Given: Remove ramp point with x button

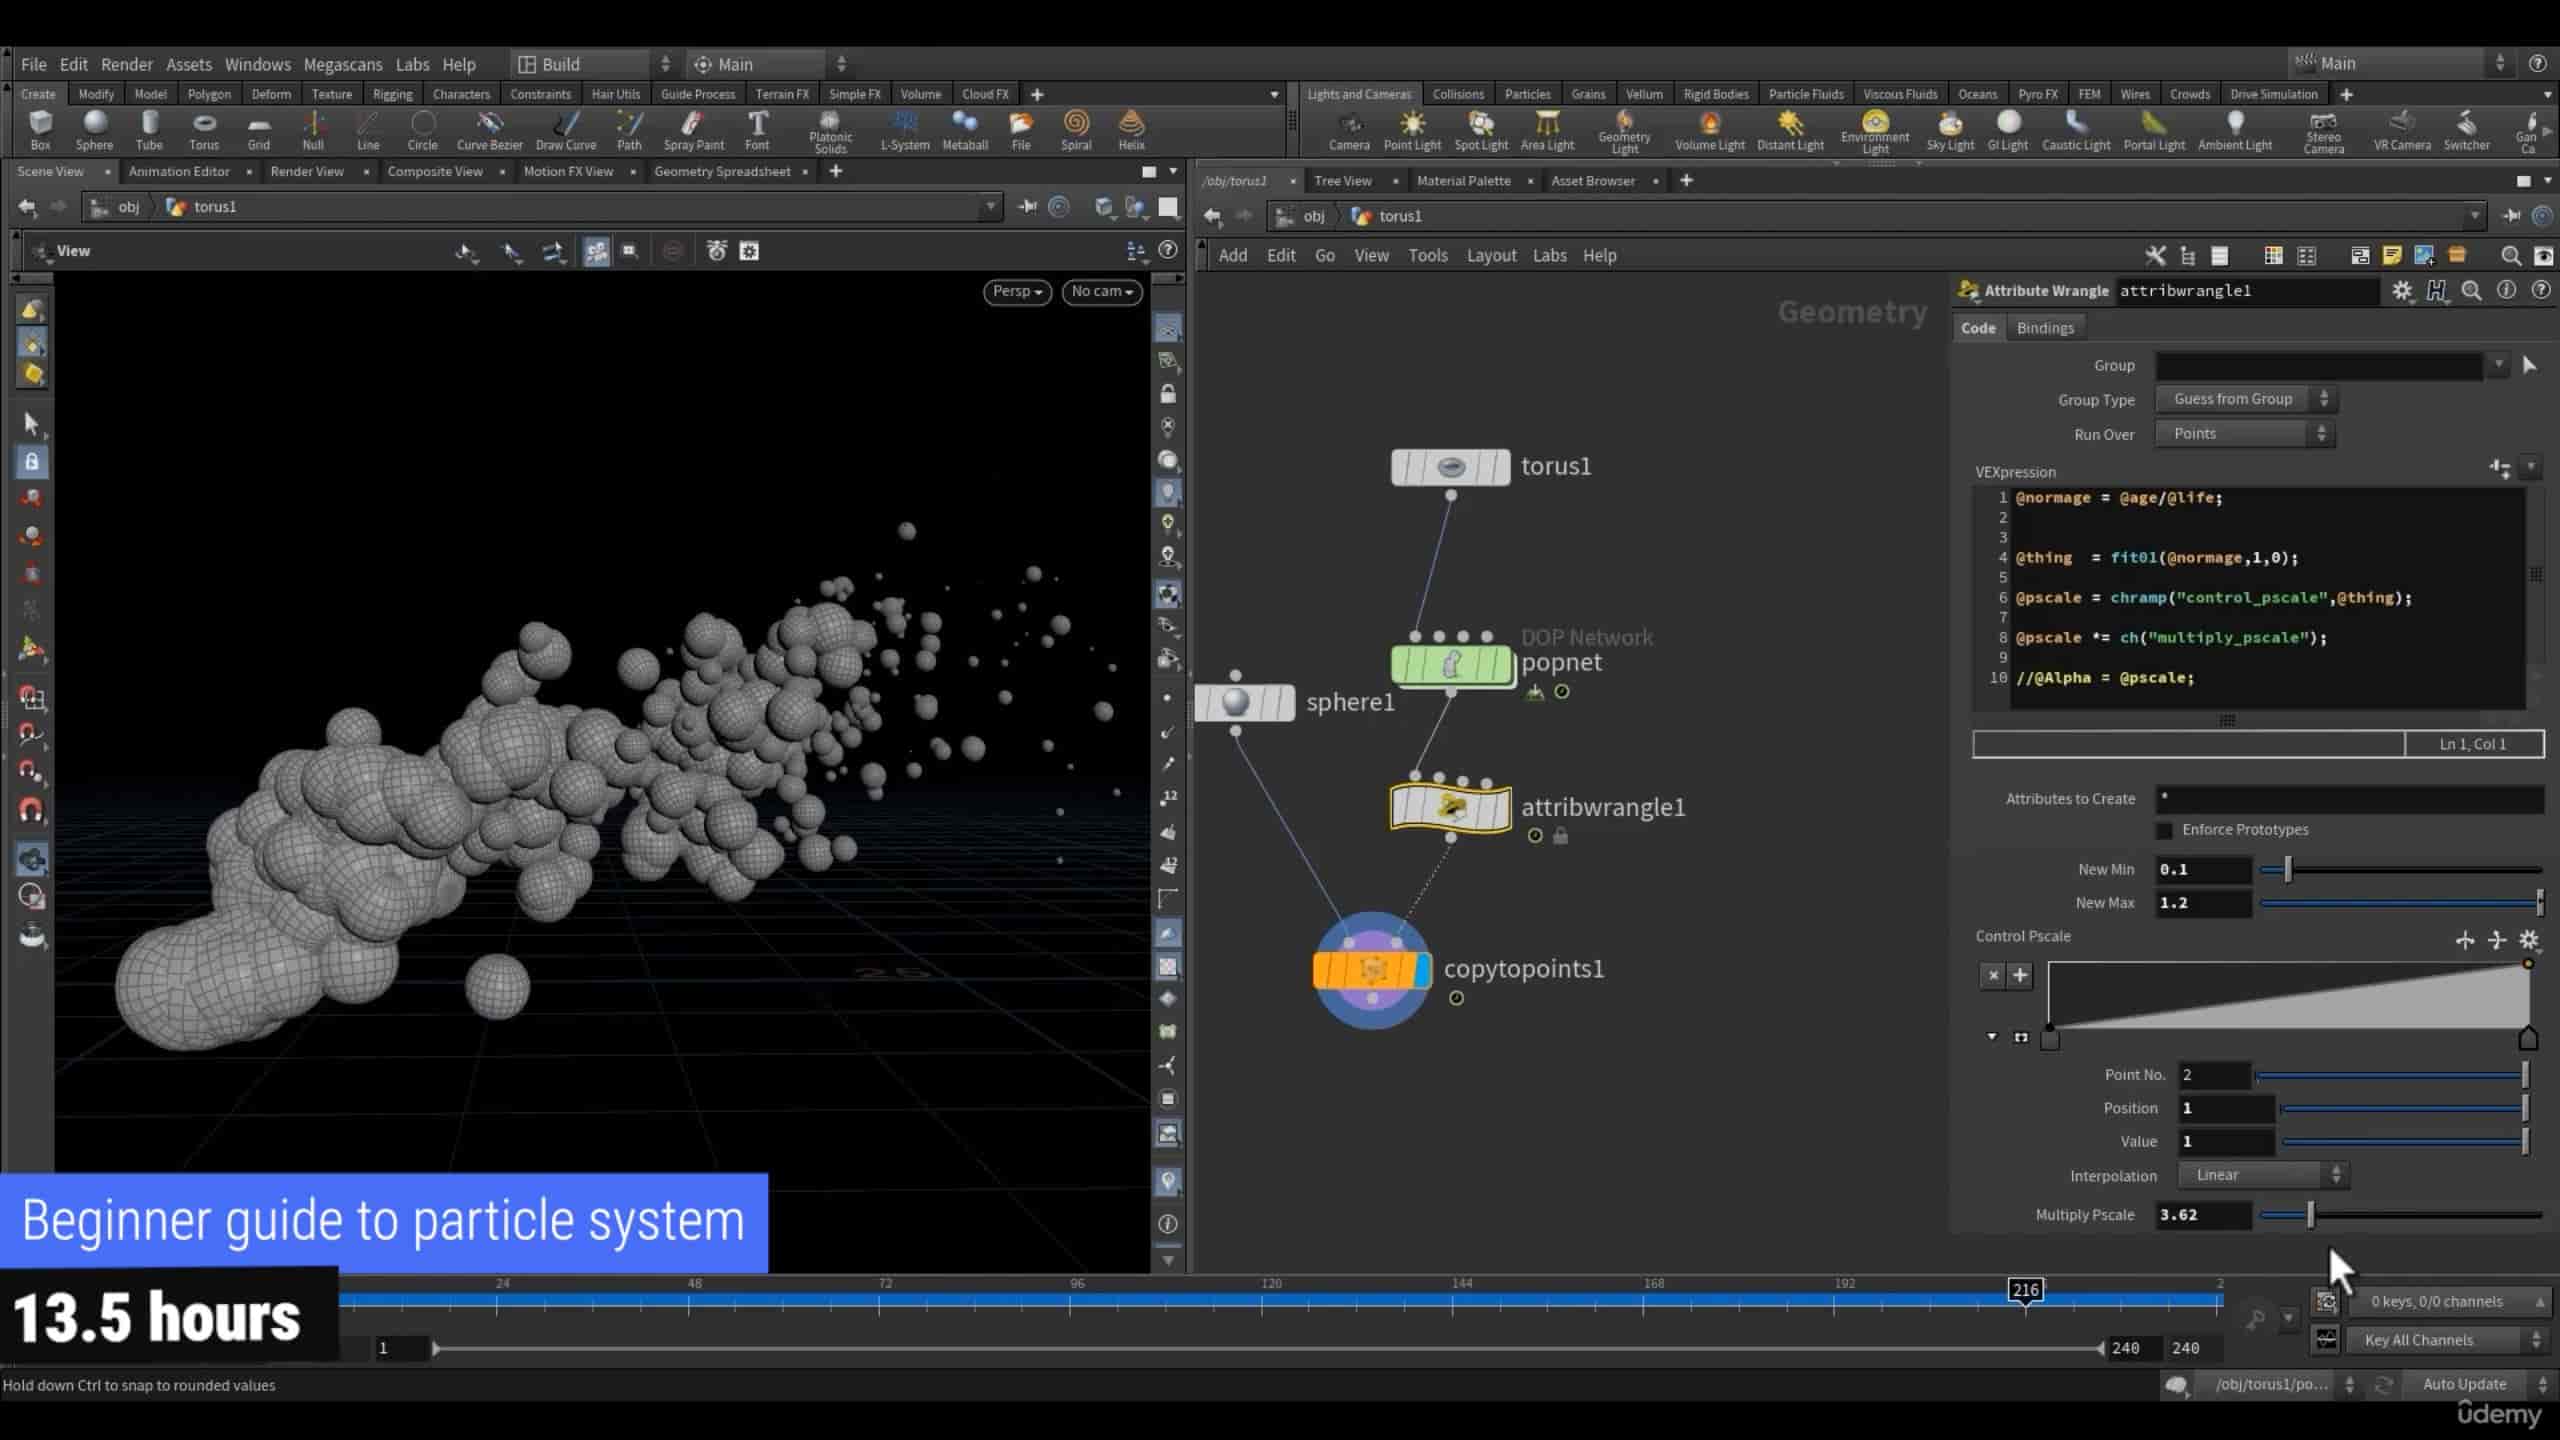Looking at the screenshot, I should click(x=1993, y=975).
